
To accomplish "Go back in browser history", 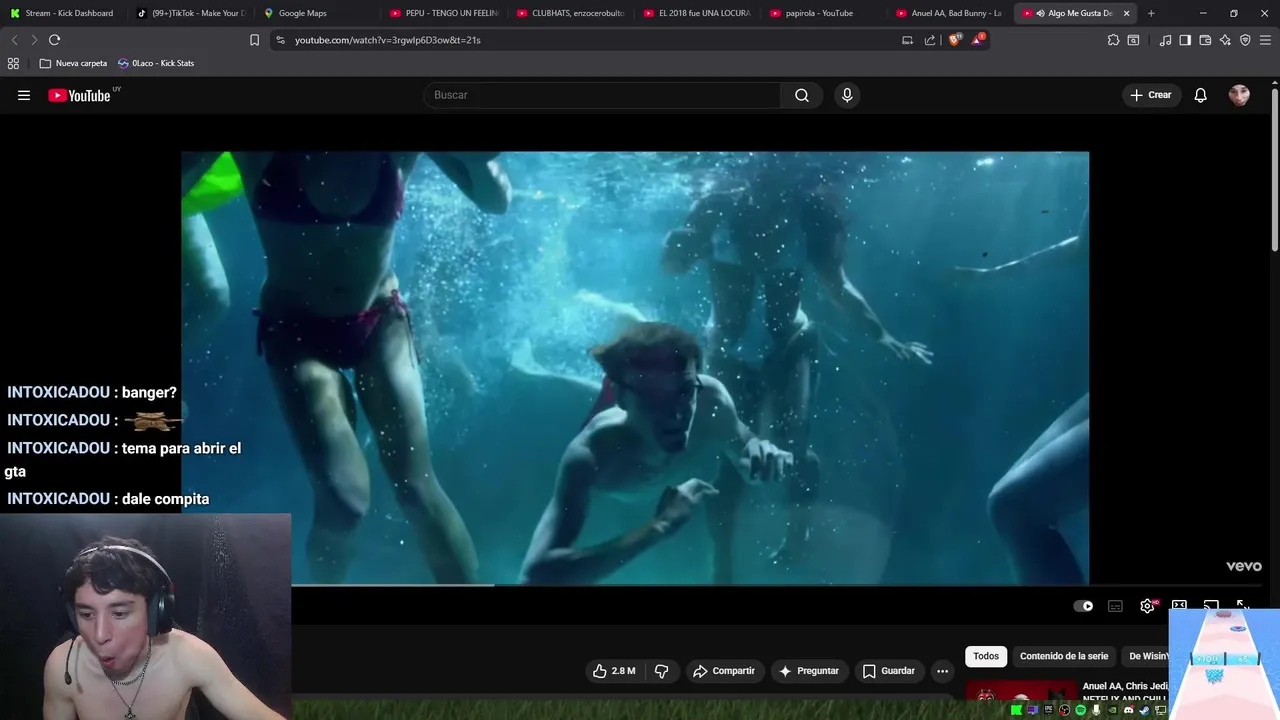I will pos(14,40).
